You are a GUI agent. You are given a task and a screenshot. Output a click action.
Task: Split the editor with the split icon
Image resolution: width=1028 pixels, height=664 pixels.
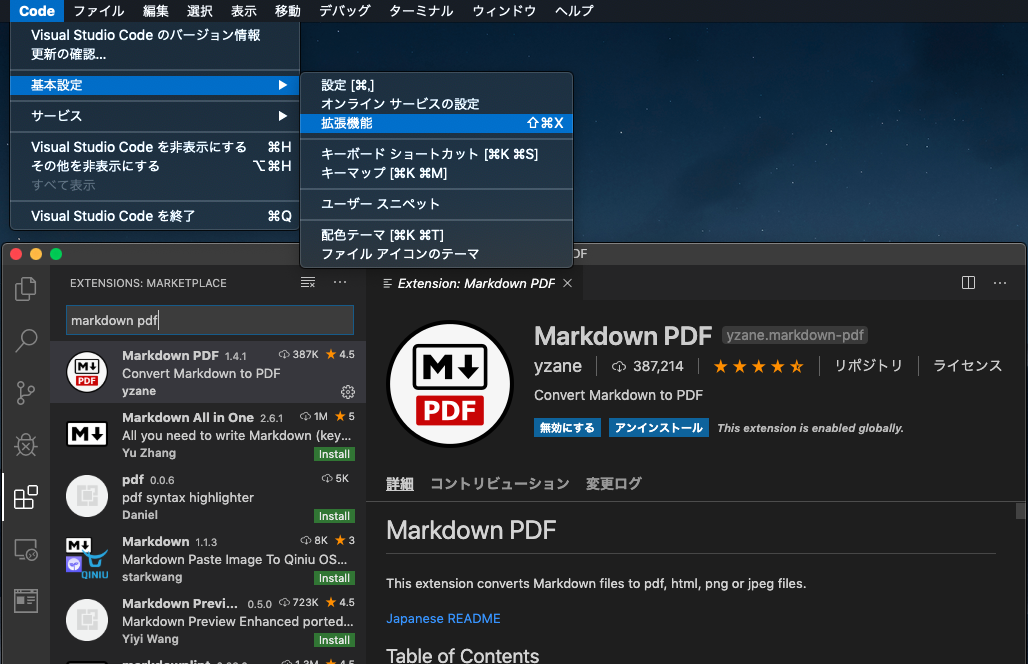pyautogui.click(x=968, y=283)
